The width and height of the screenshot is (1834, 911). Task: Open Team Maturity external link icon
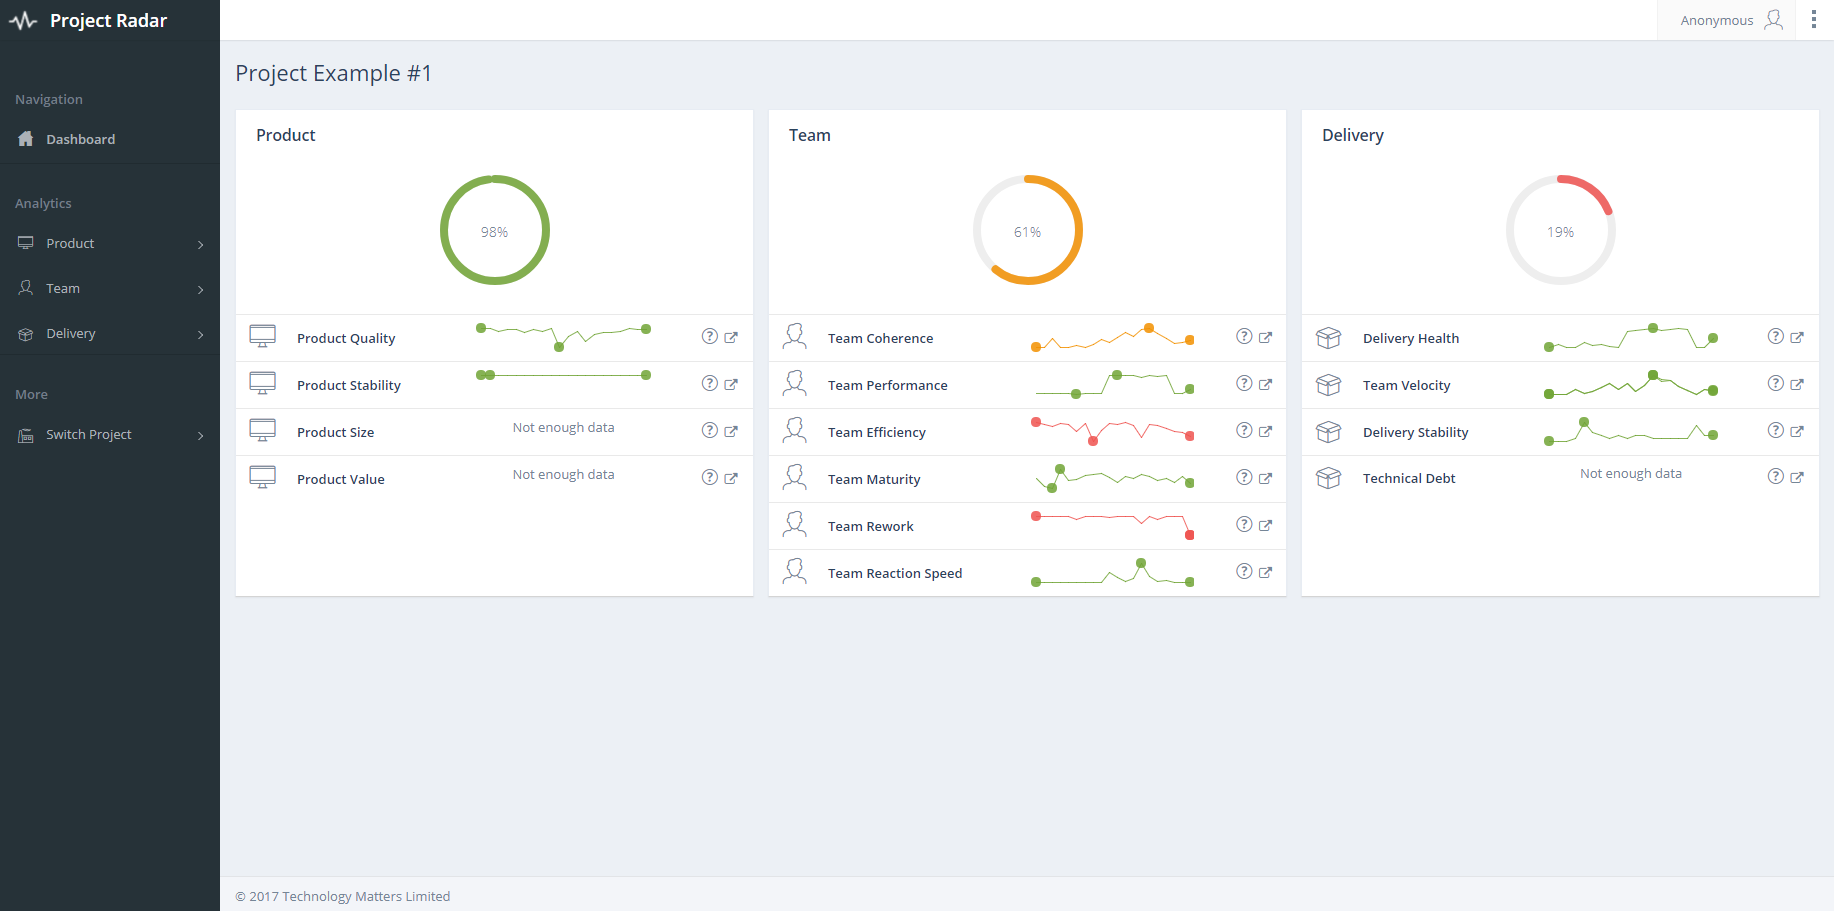tap(1265, 479)
